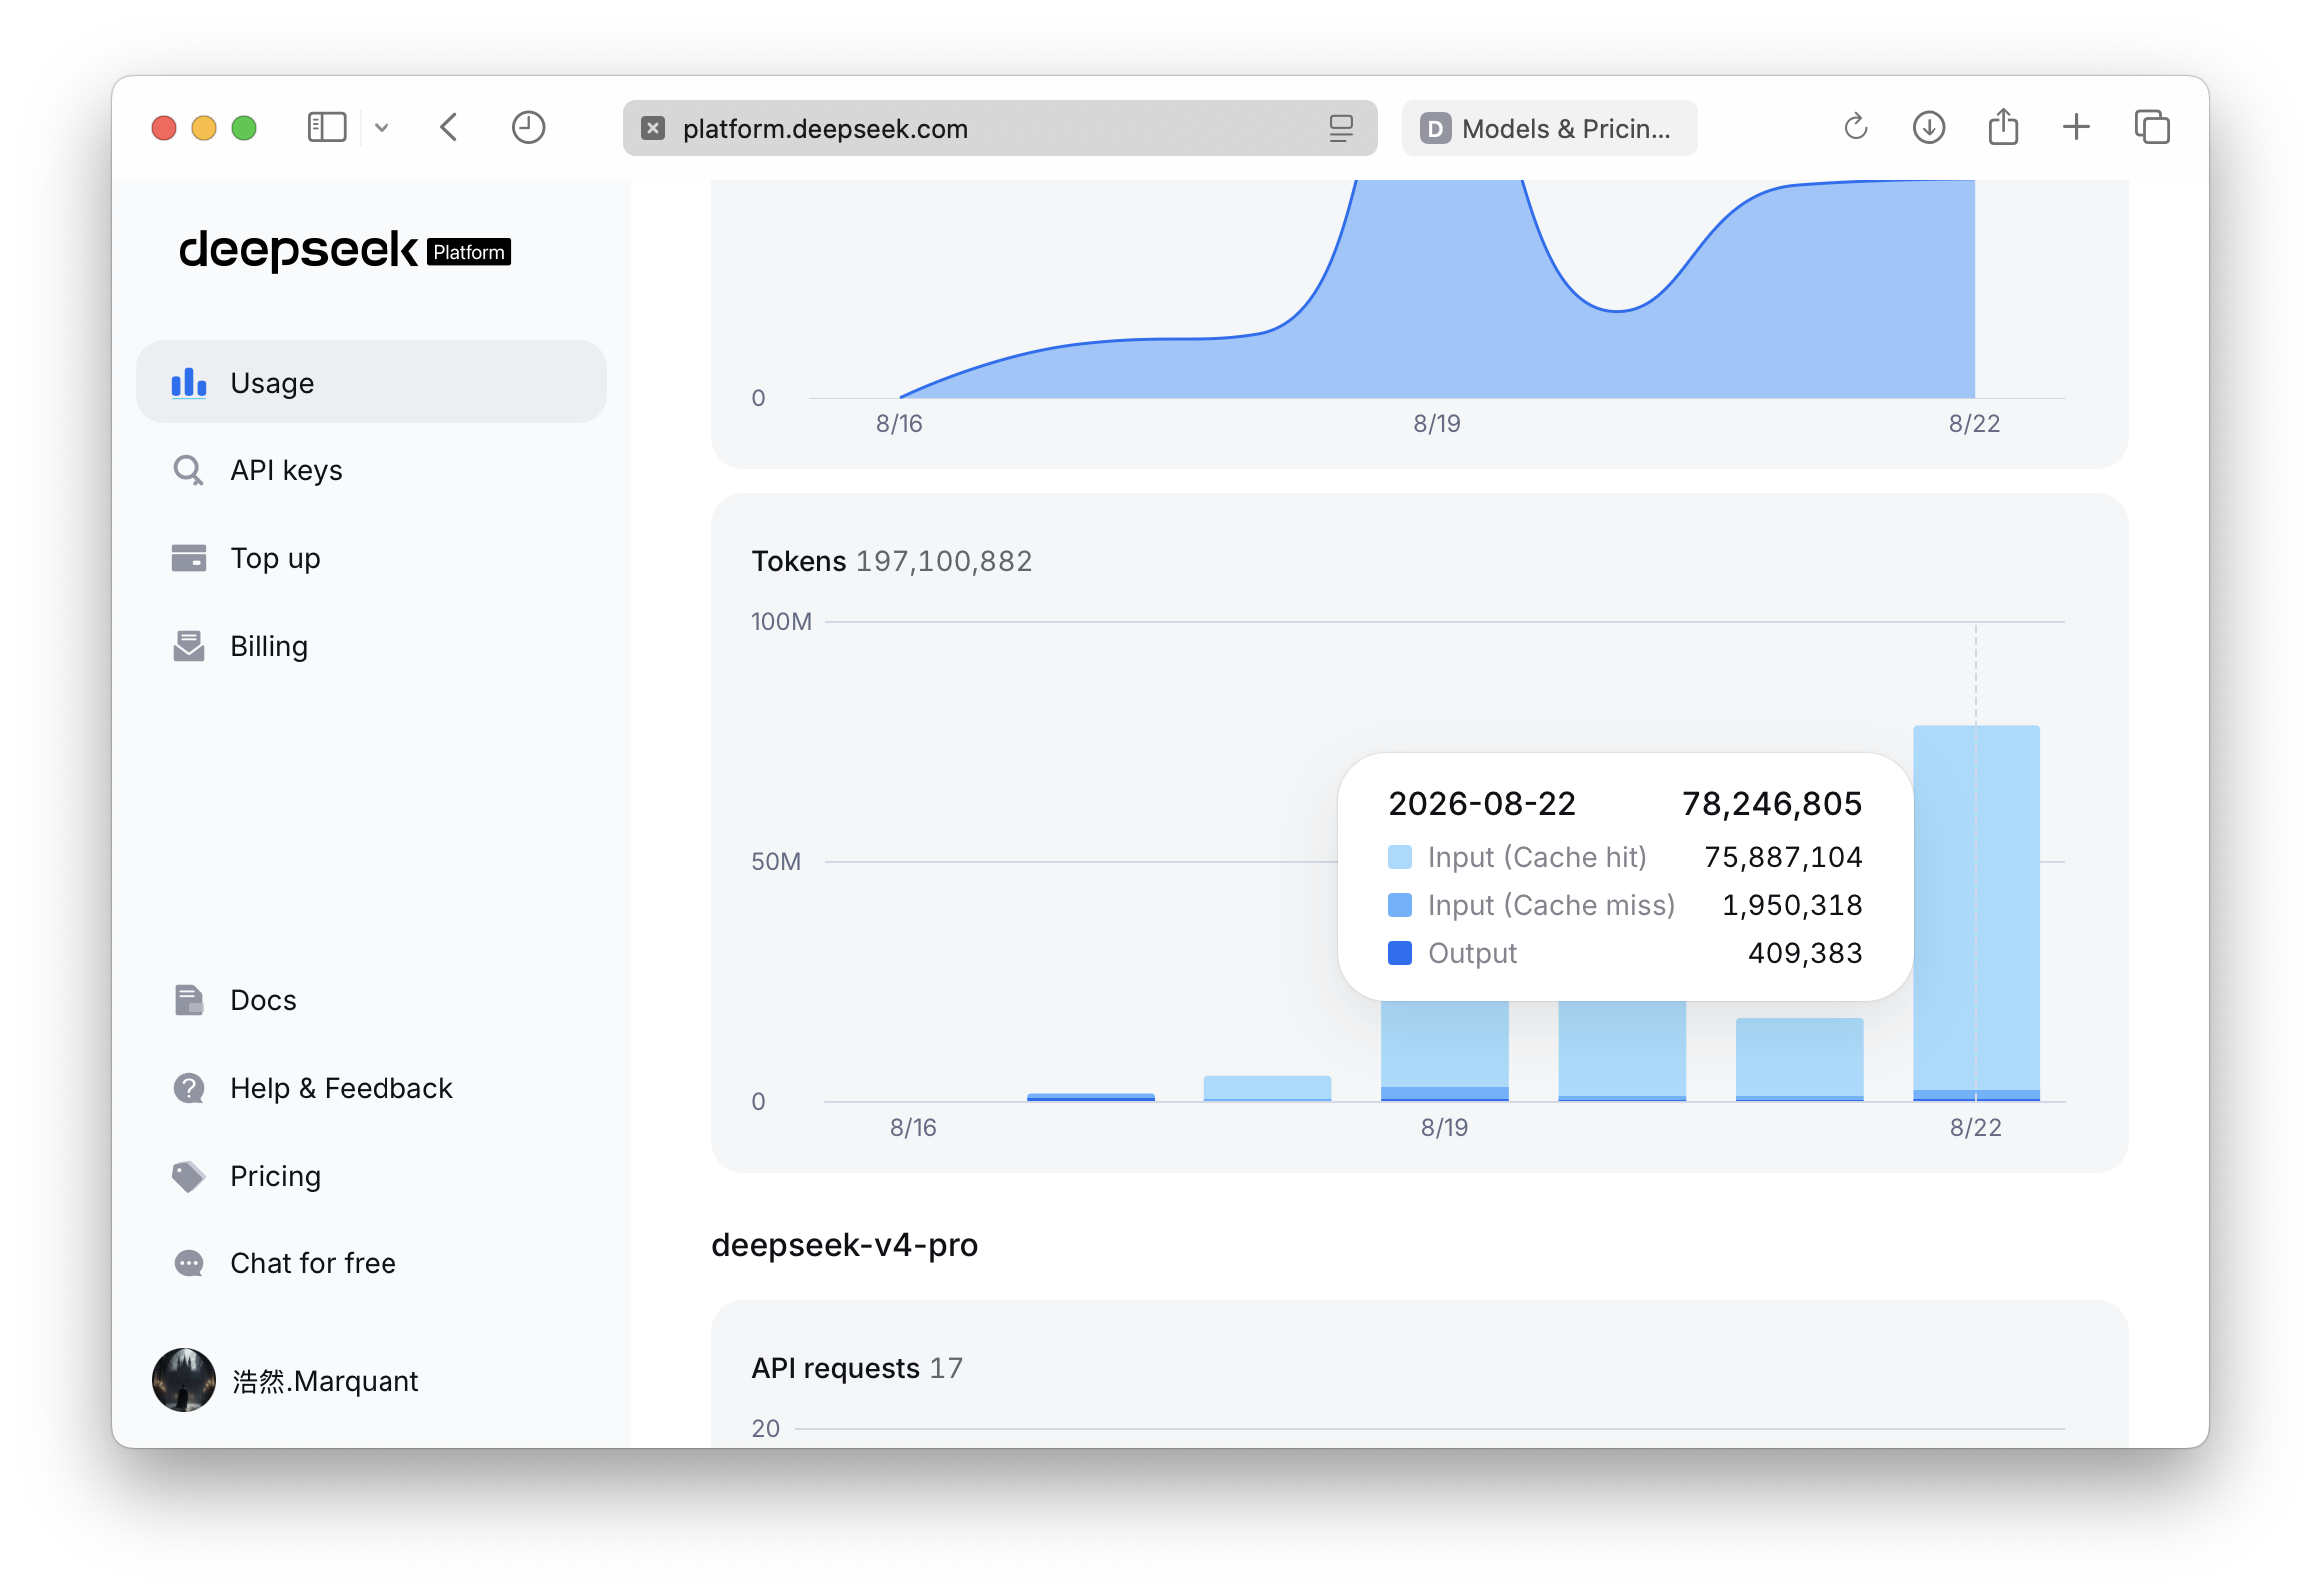Viewport: 2321px width, 1596px height.
Task: Click the 8/22 bar in Tokens chart
Action: pos(1975,912)
